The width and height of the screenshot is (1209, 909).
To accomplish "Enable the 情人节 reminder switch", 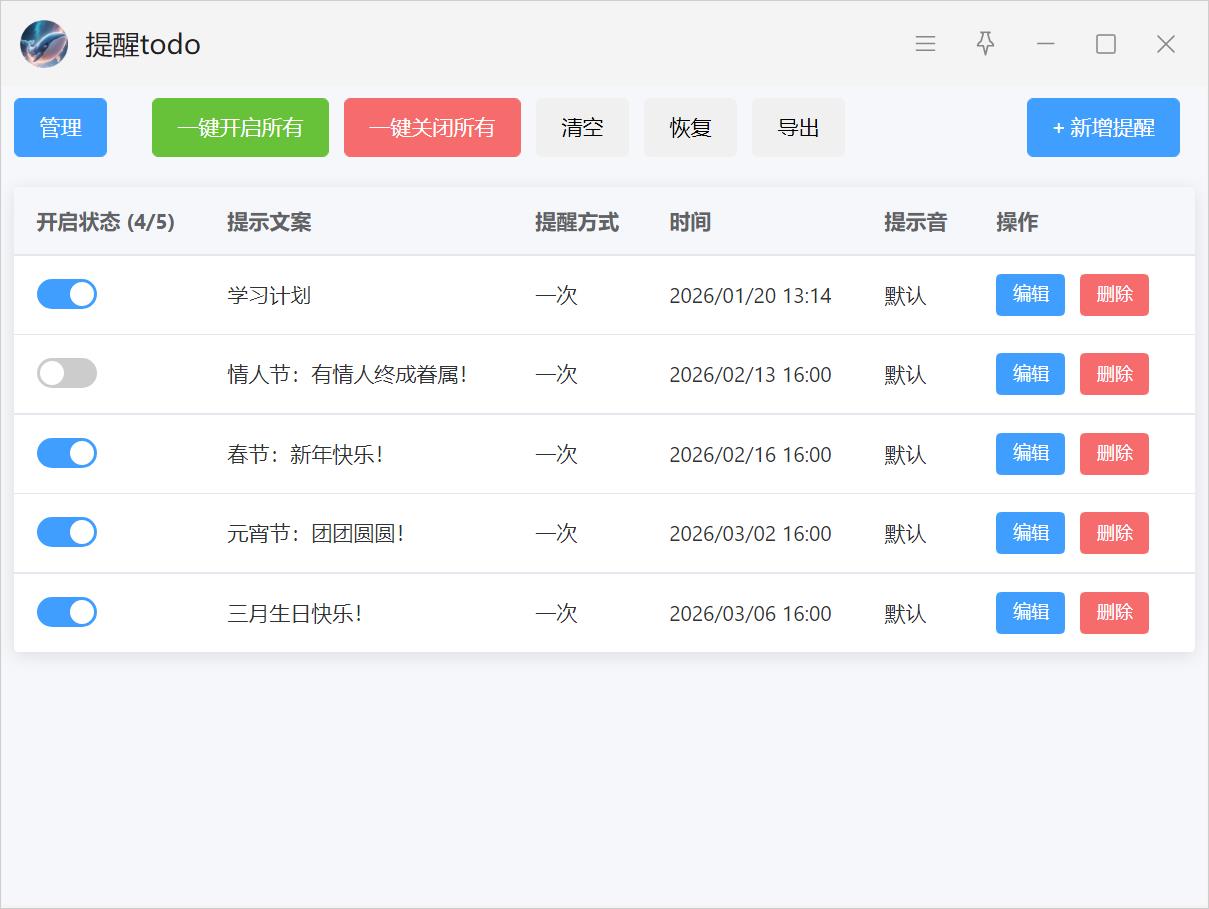I will click(x=67, y=374).
